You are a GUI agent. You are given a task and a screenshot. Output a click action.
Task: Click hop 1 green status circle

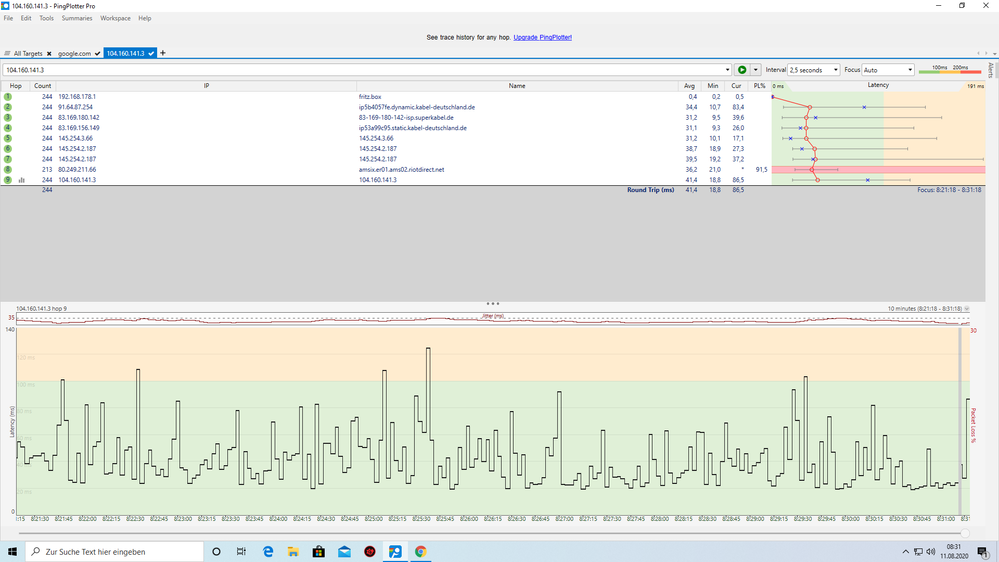pyautogui.click(x=8, y=97)
